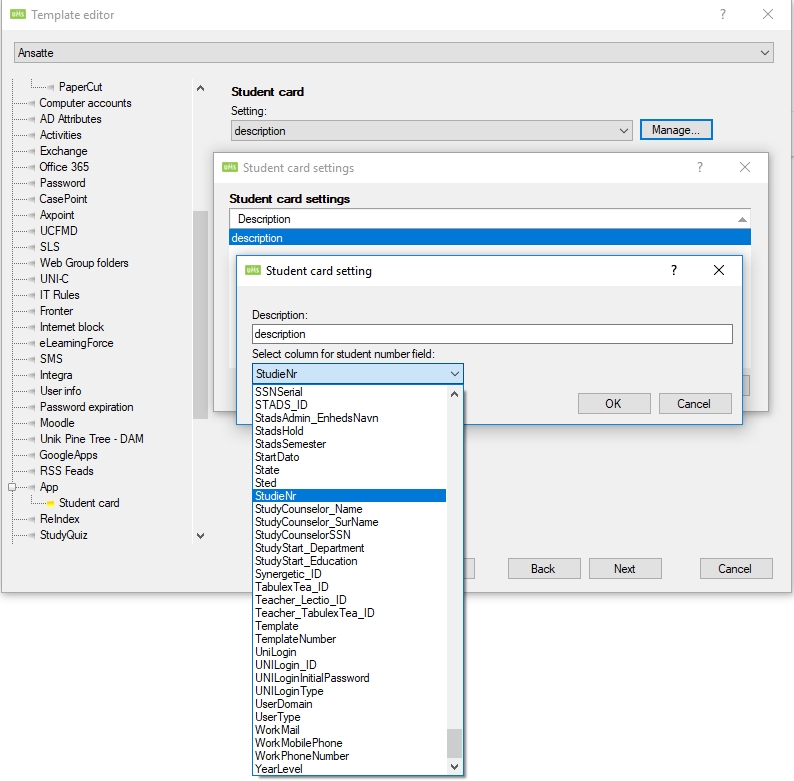The height and width of the screenshot is (781, 794).
Task: Close the Student card setting dialog
Action: (x=719, y=271)
